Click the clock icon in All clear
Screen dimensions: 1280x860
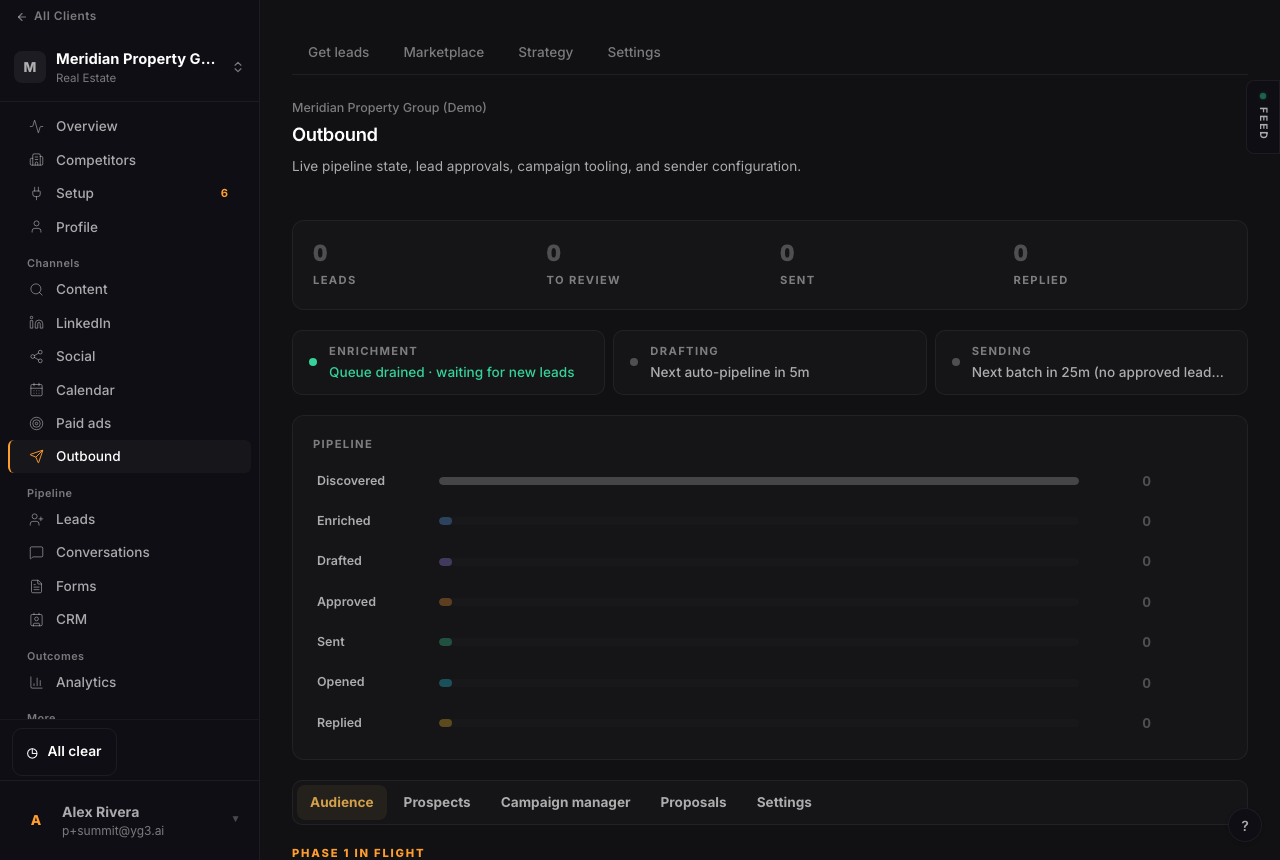click(x=32, y=752)
